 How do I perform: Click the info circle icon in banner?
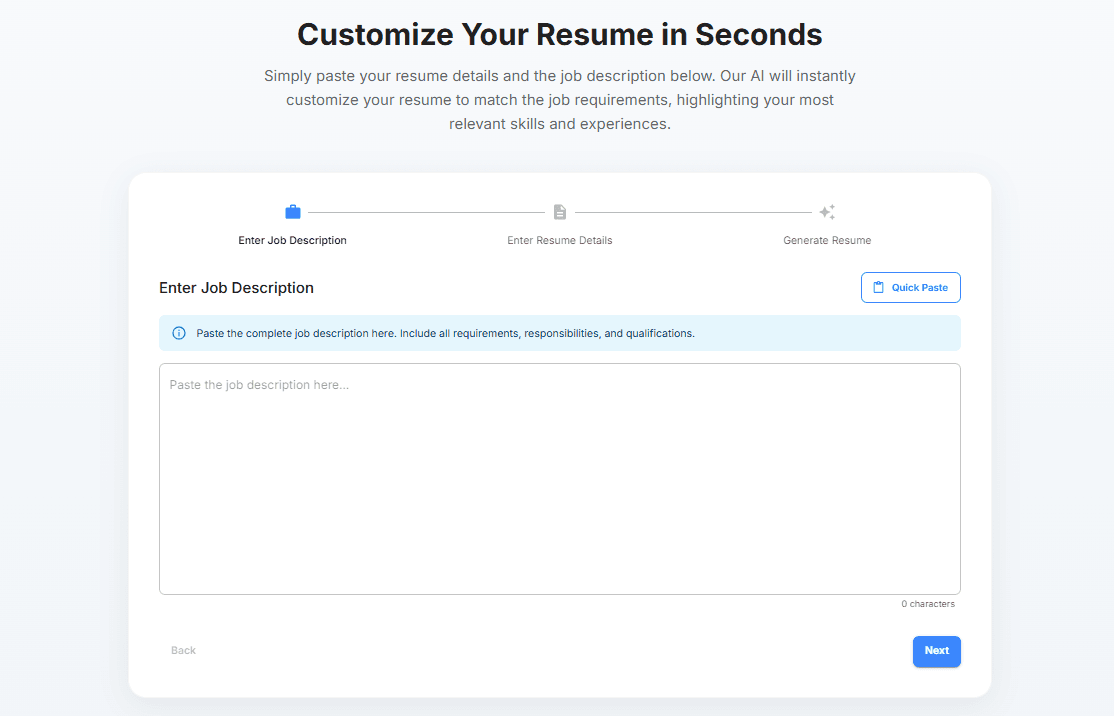(179, 333)
